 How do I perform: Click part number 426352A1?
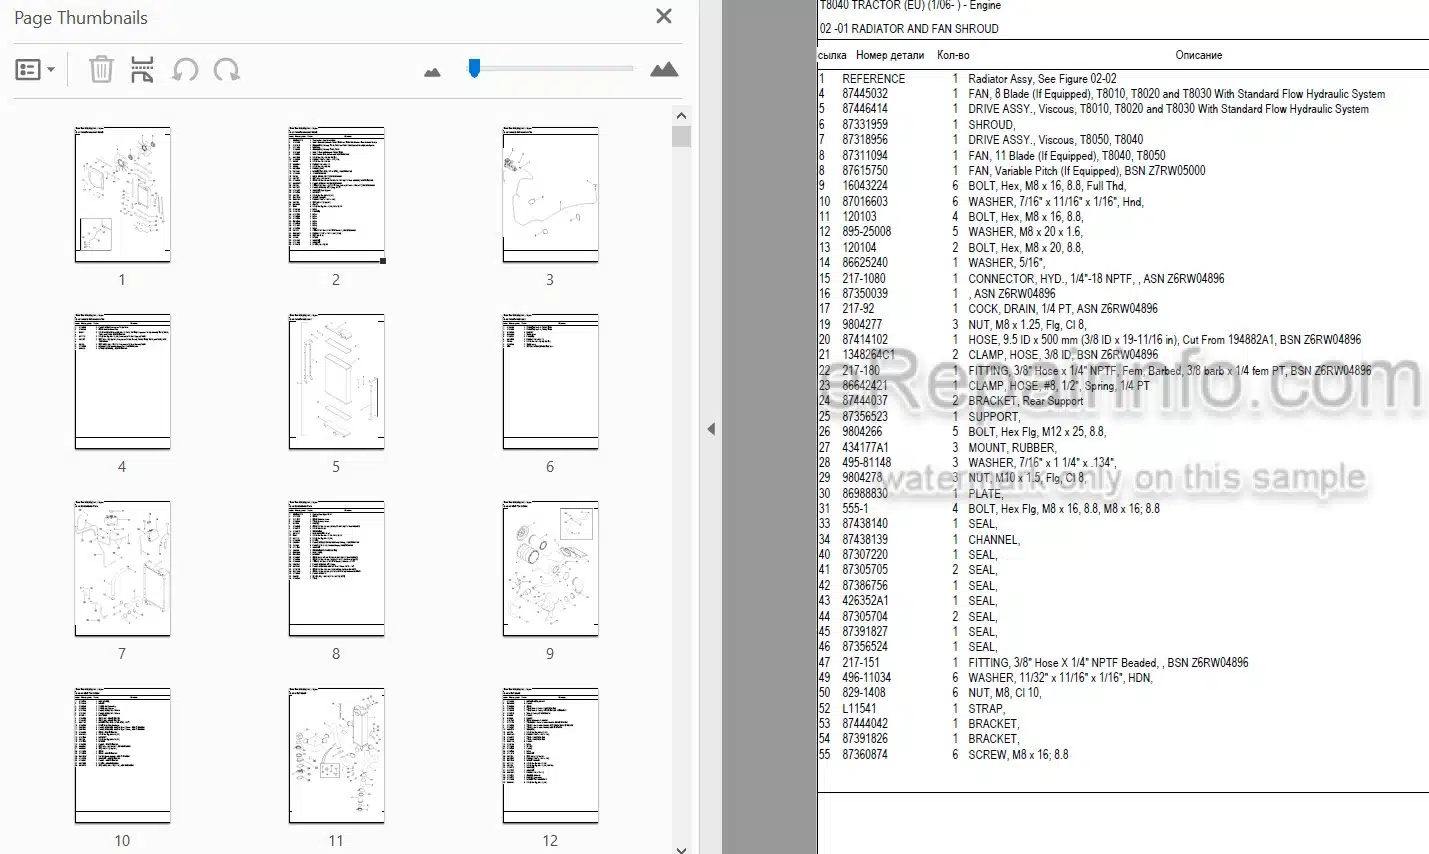[865, 601]
